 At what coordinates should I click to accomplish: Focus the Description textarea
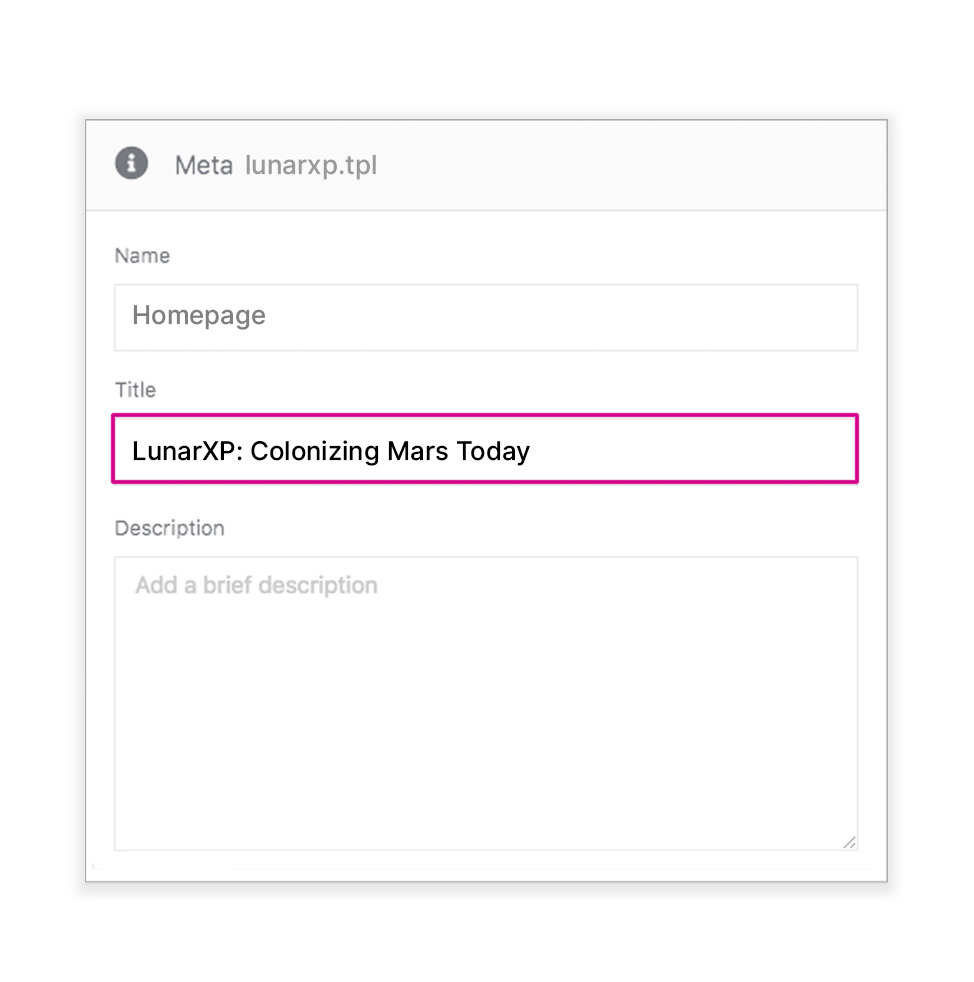click(486, 703)
